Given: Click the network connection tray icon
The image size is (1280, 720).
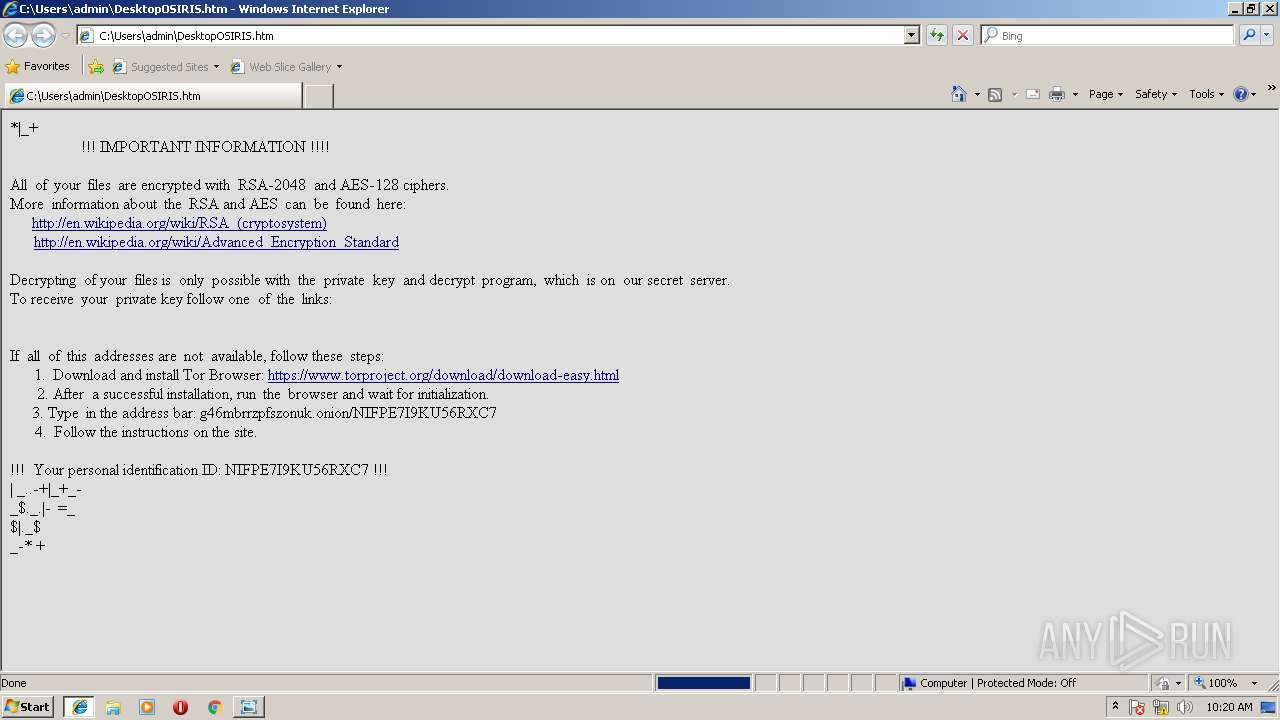Looking at the screenshot, I should pyautogui.click(x=1161, y=707).
